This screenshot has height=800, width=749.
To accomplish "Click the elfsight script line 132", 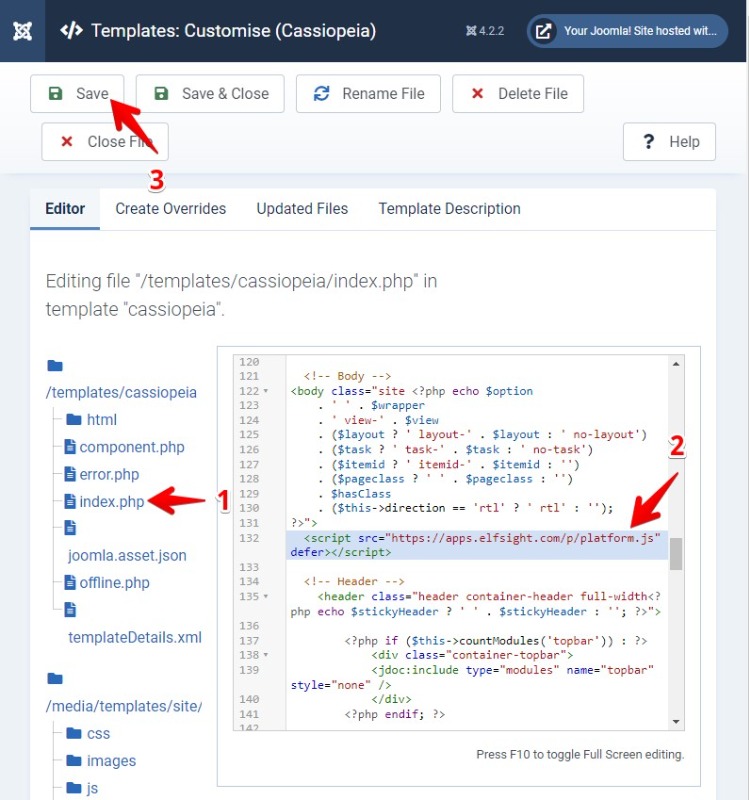I will point(477,545).
